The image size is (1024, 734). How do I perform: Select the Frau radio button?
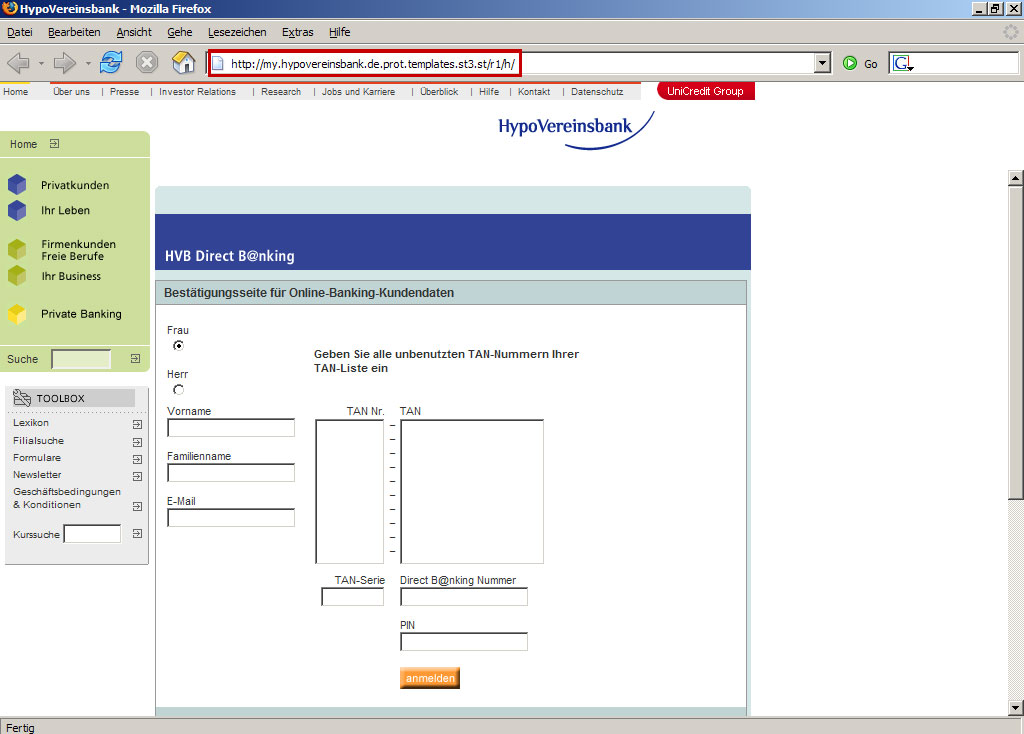point(178,345)
